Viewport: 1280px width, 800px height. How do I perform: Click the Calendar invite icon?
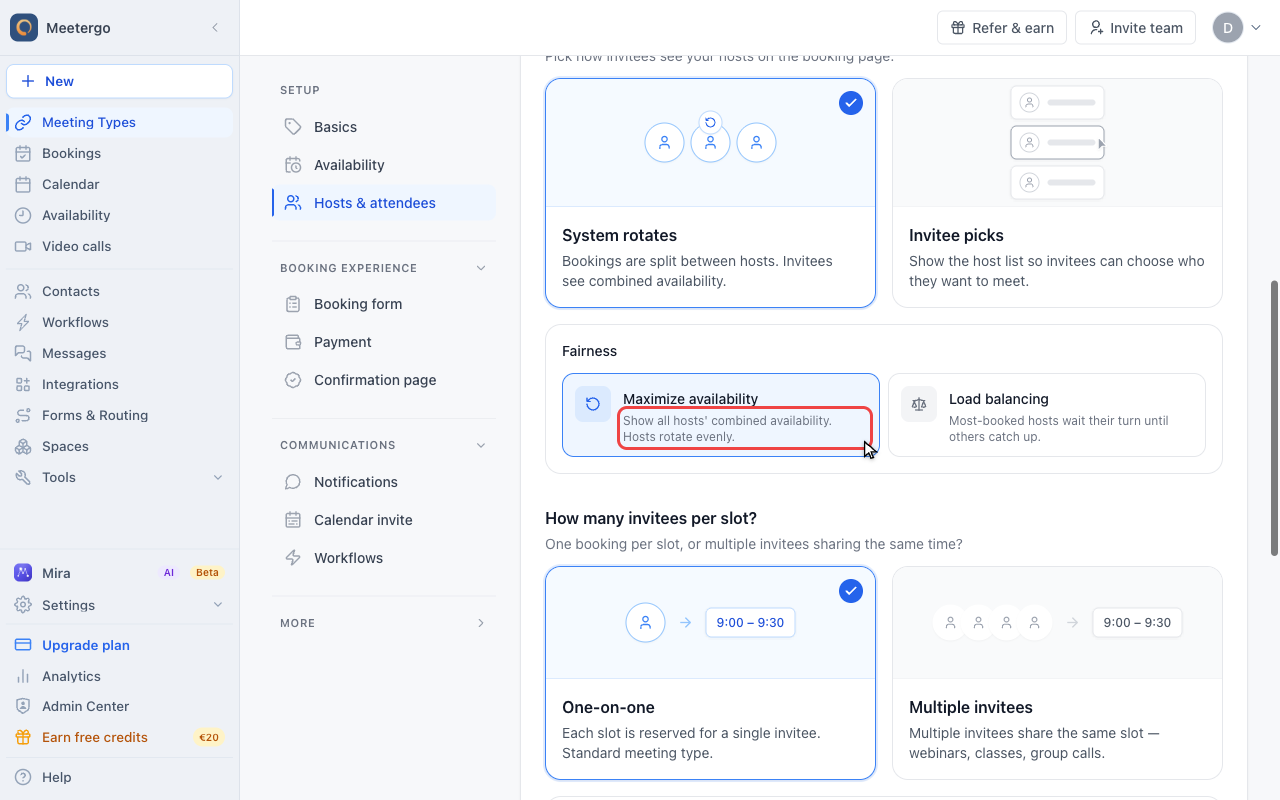293,520
